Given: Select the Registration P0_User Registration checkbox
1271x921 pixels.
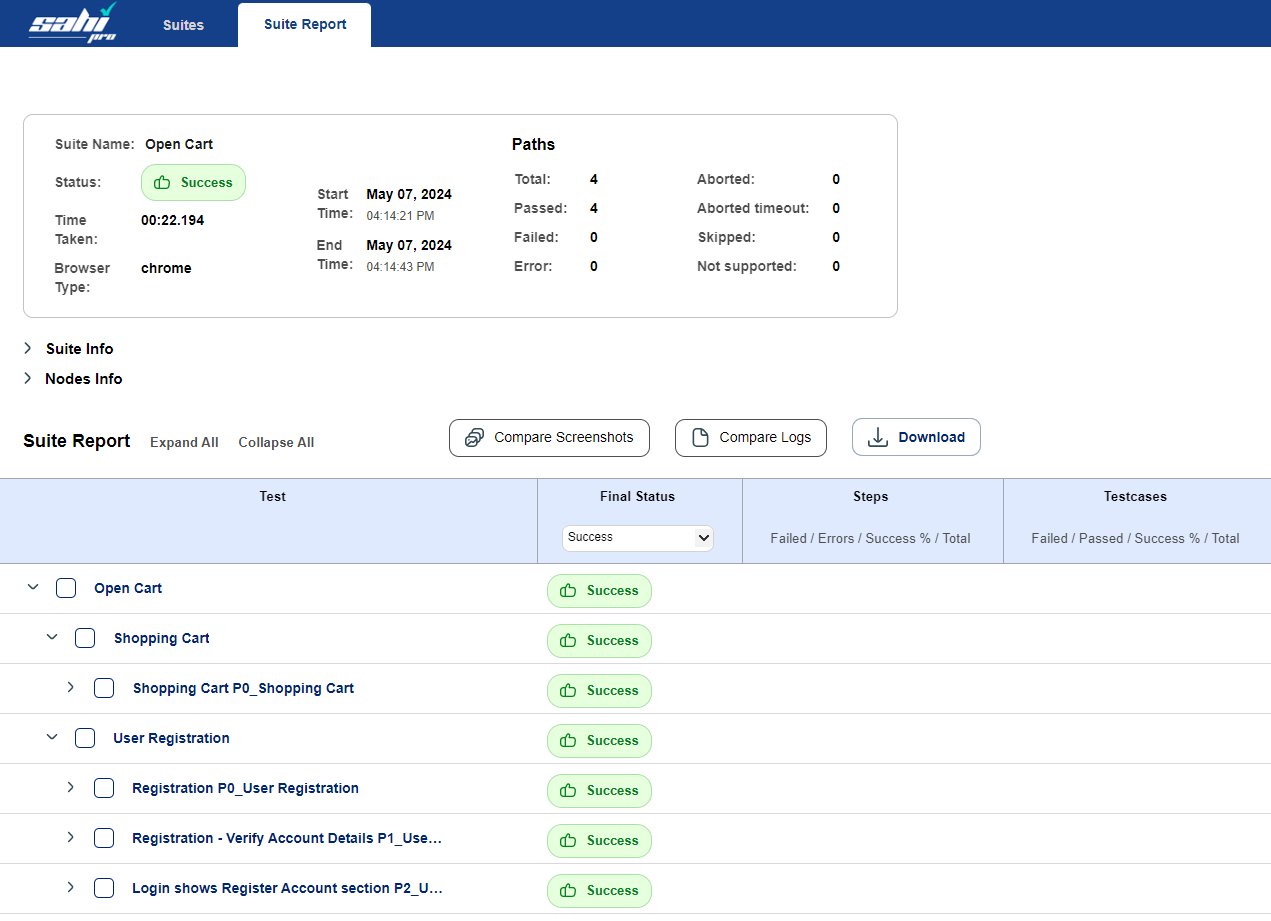Looking at the screenshot, I should pos(104,788).
